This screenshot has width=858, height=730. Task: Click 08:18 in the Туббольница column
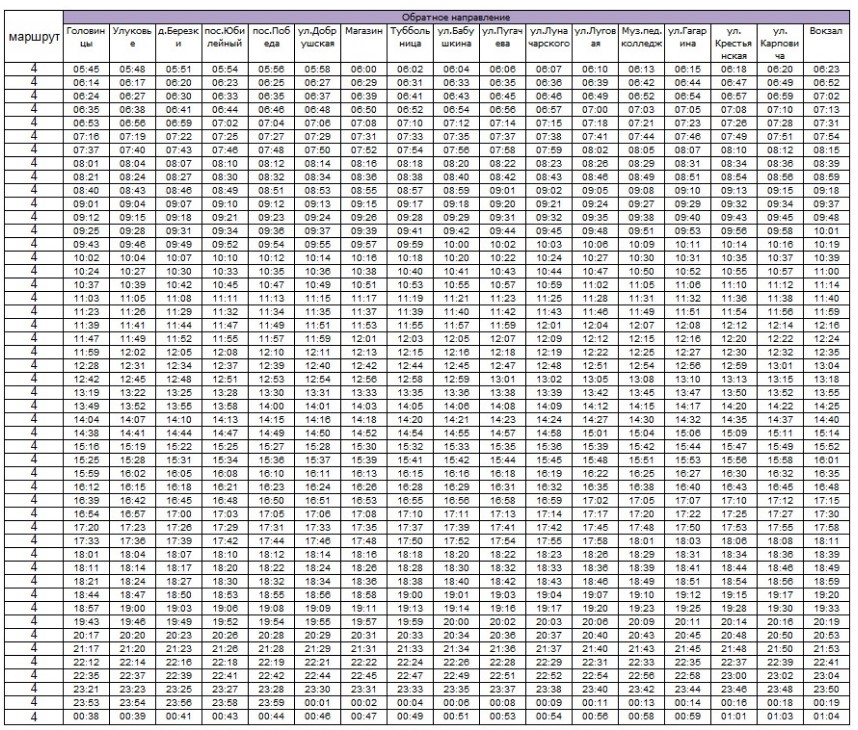(x=410, y=163)
